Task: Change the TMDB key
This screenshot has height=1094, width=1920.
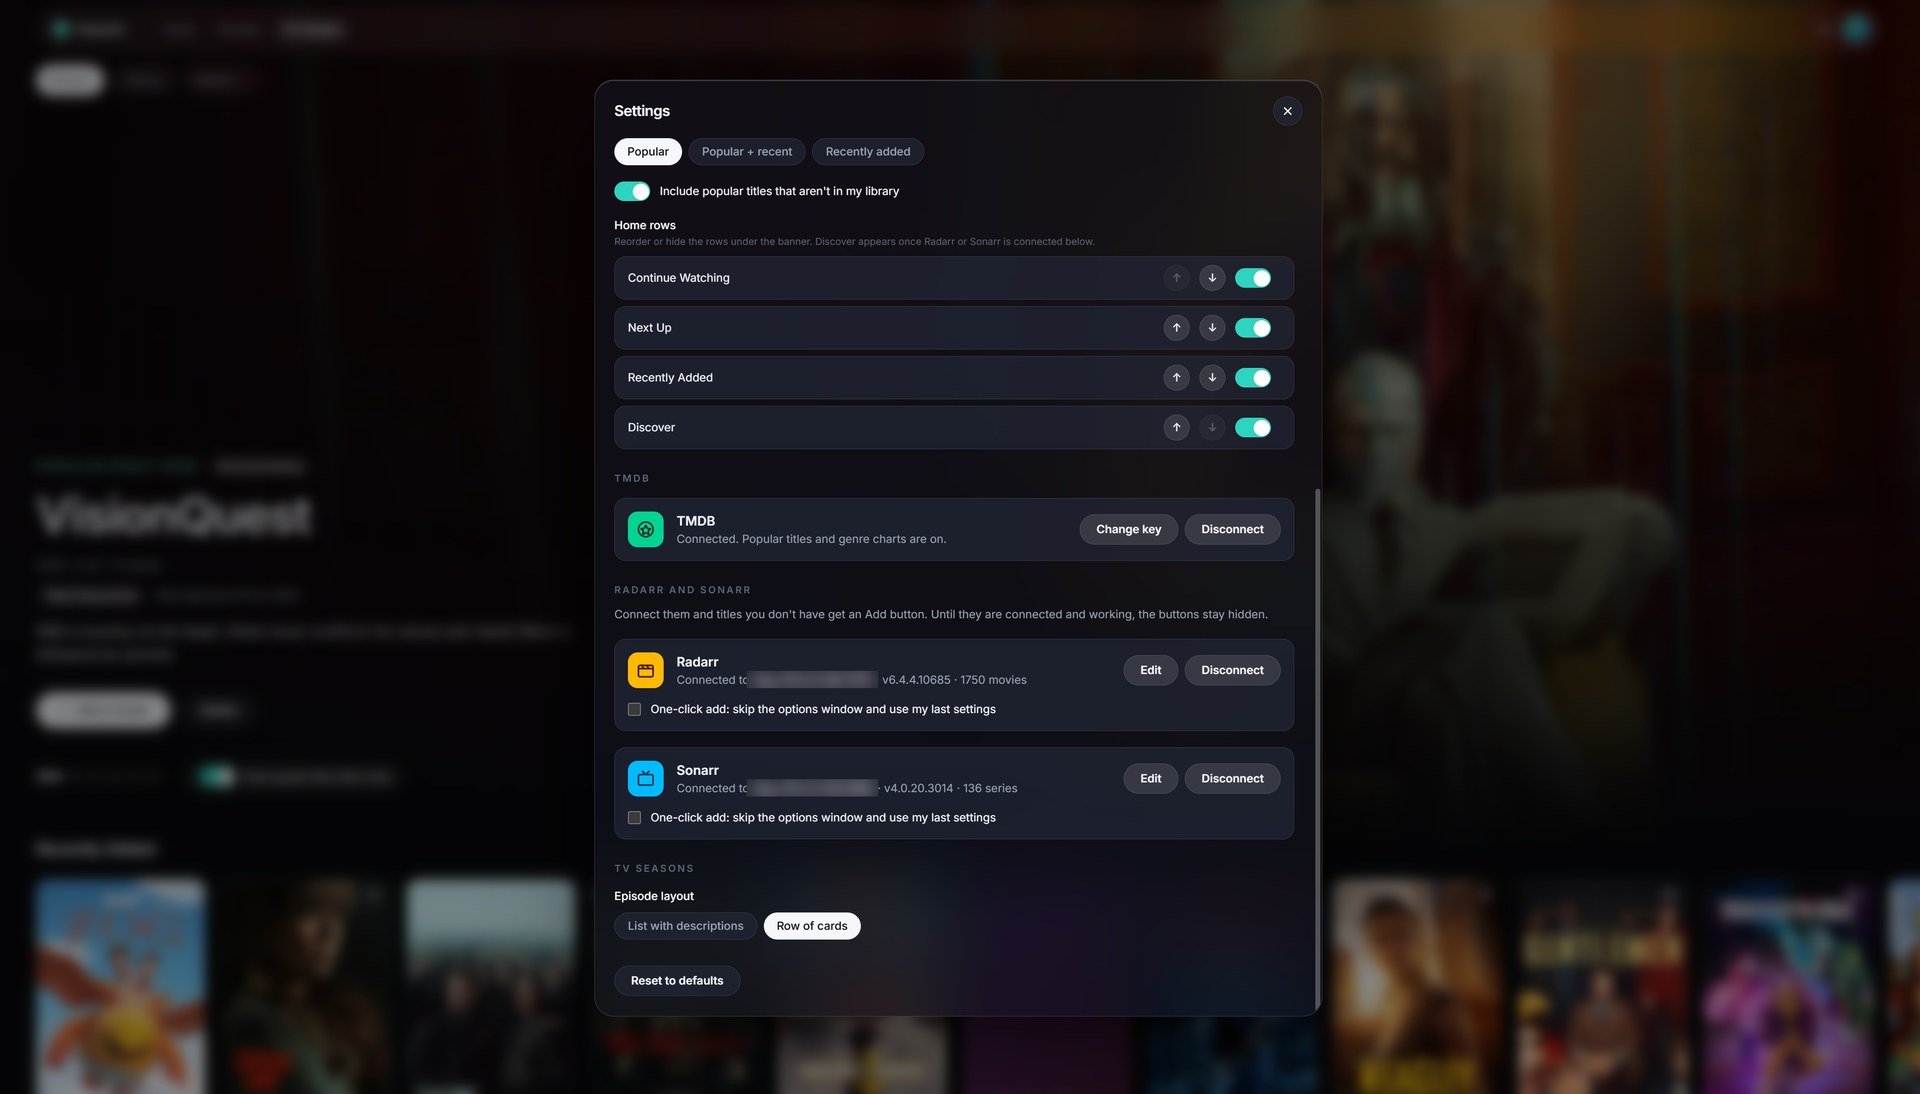Action: [x=1128, y=530]
